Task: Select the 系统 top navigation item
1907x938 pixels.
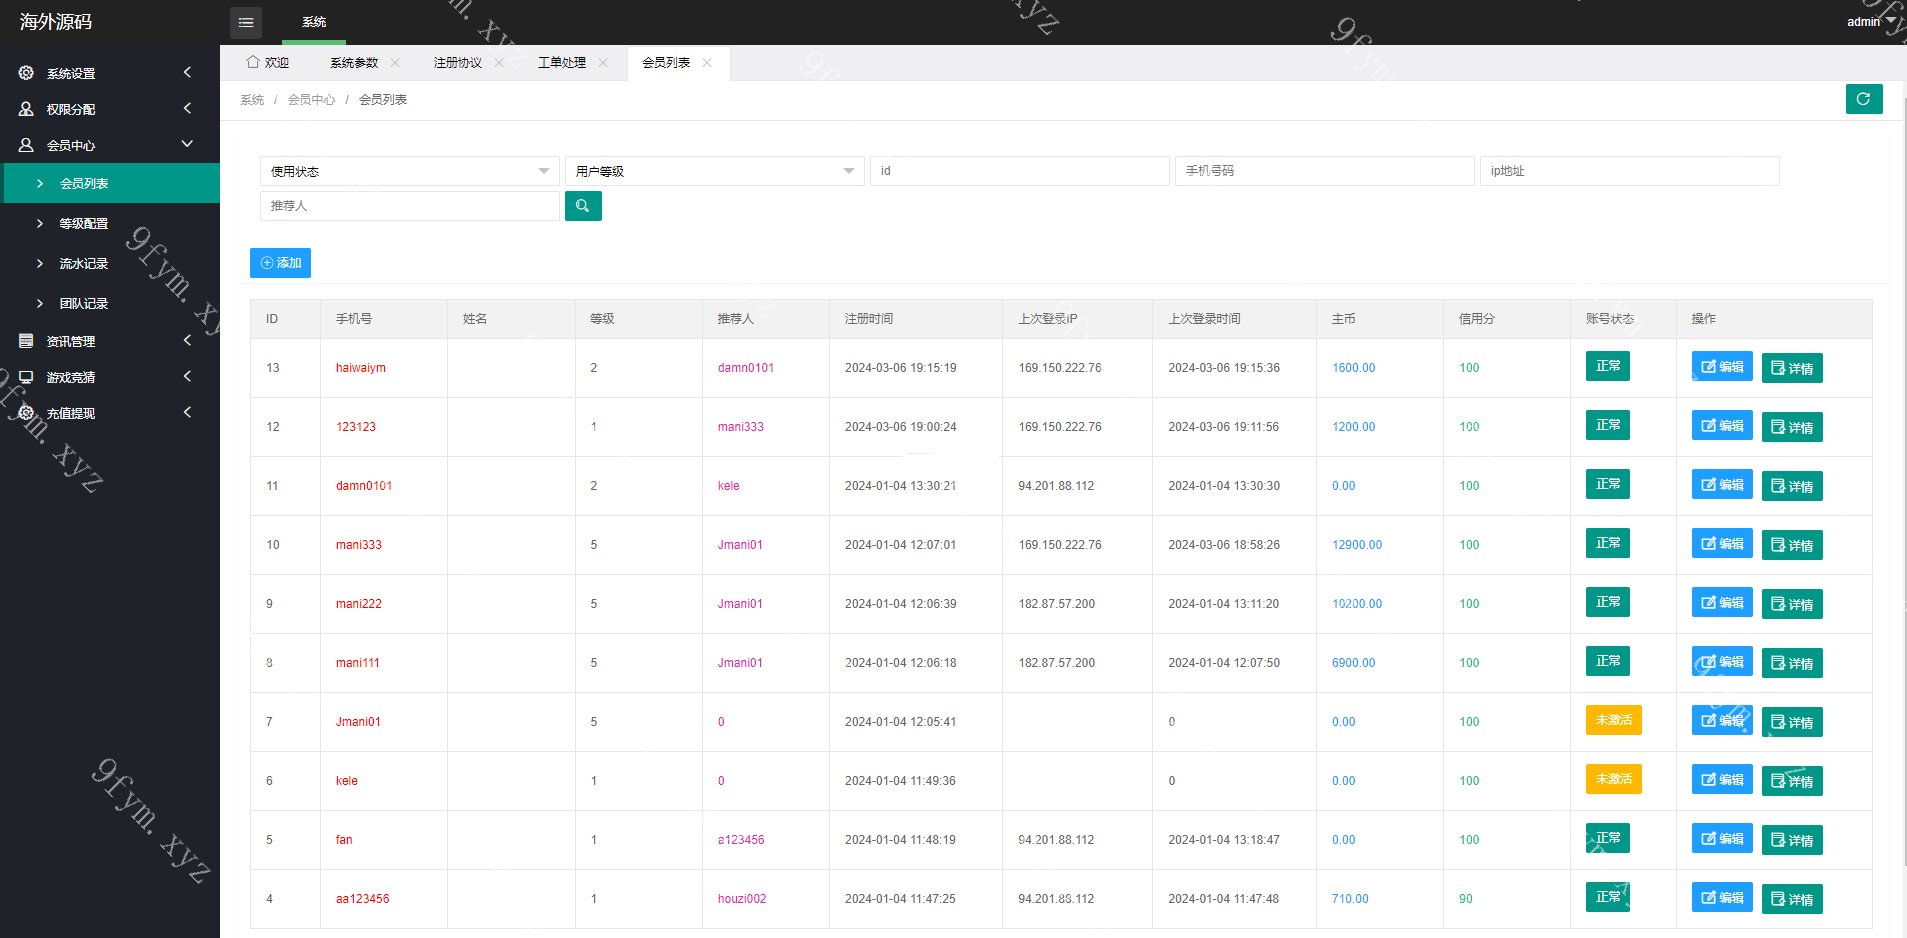Action: coord(314,22)
